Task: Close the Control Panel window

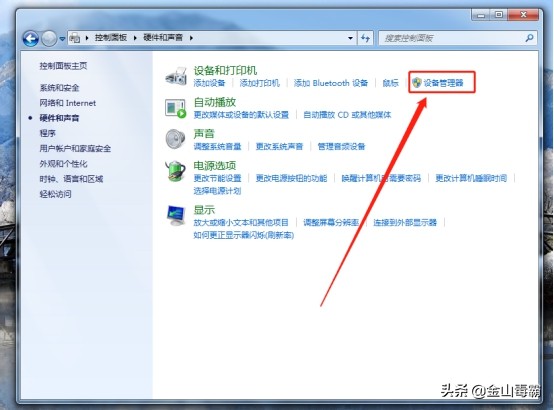Action: [x=524, y=15]
